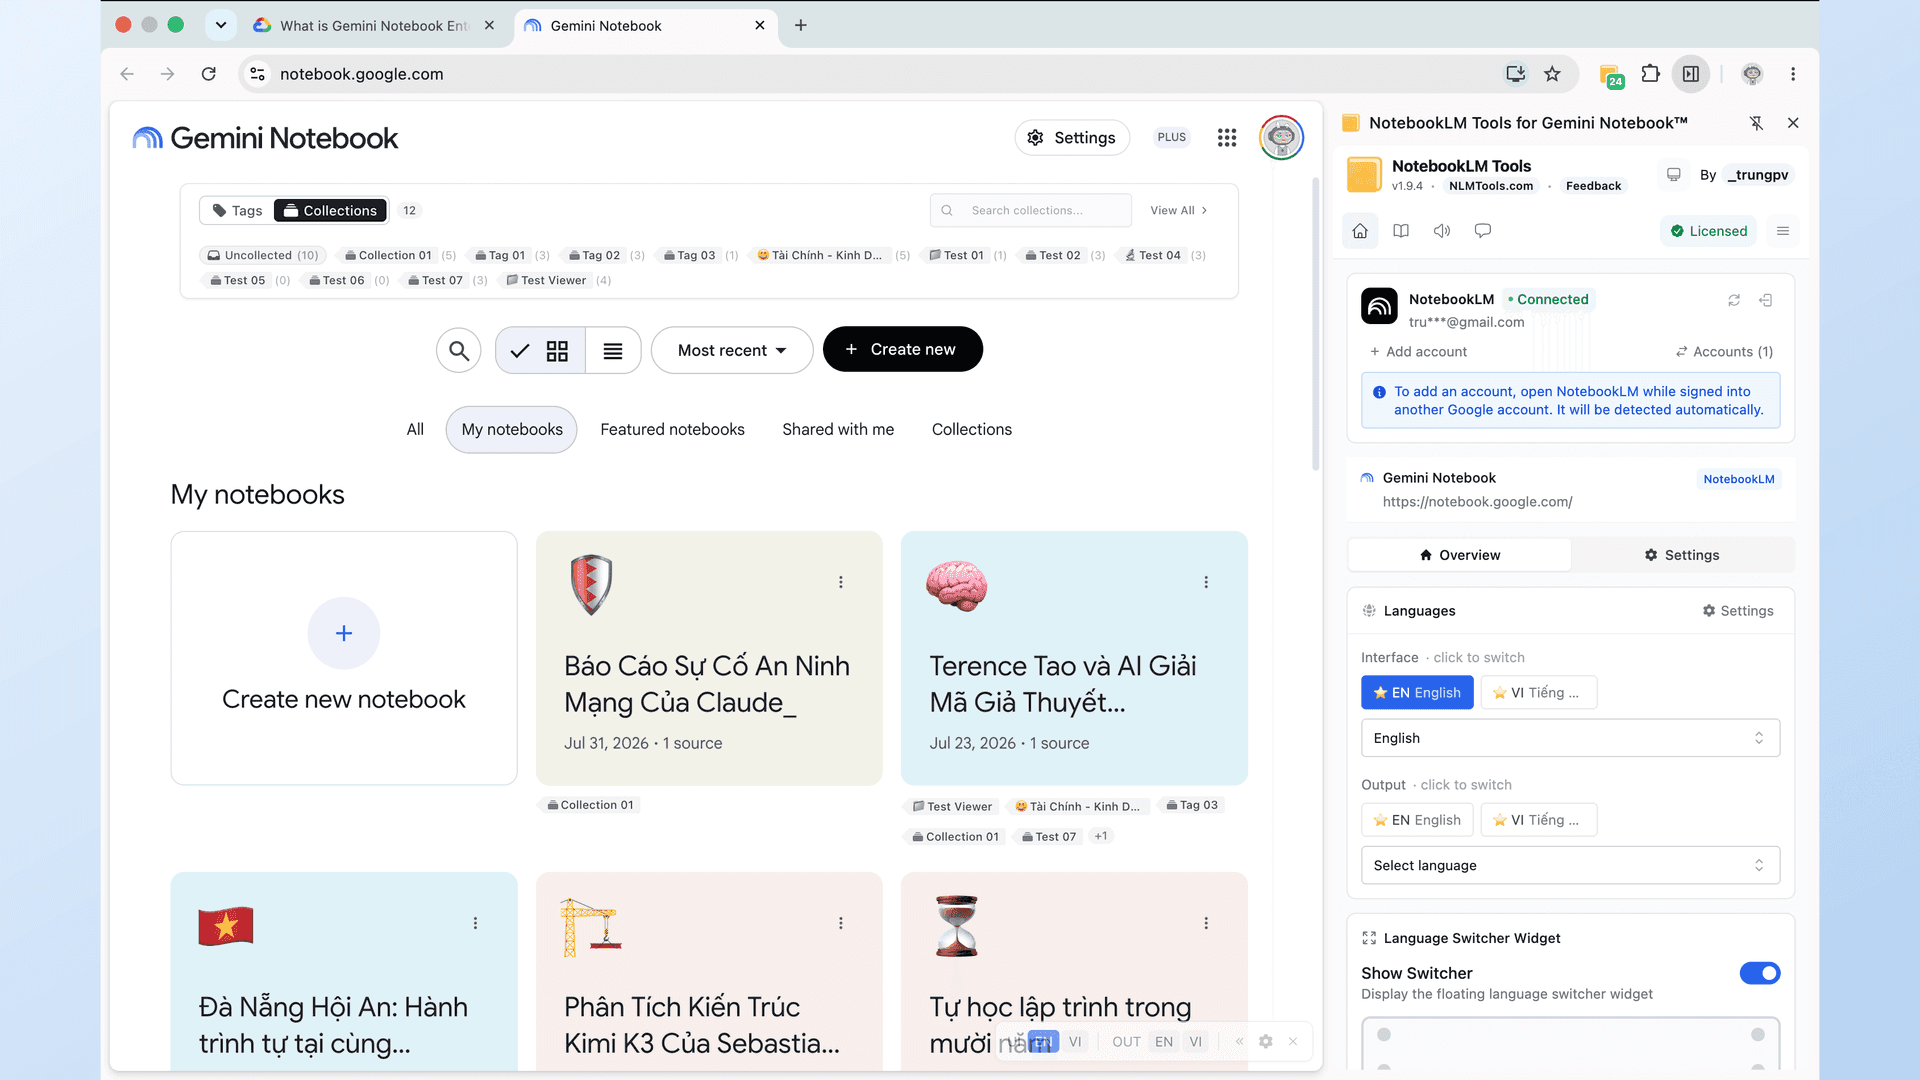Open Languages section Settings link
The height and width of the screenshot is (1080, 1920).
point(1738,611)
